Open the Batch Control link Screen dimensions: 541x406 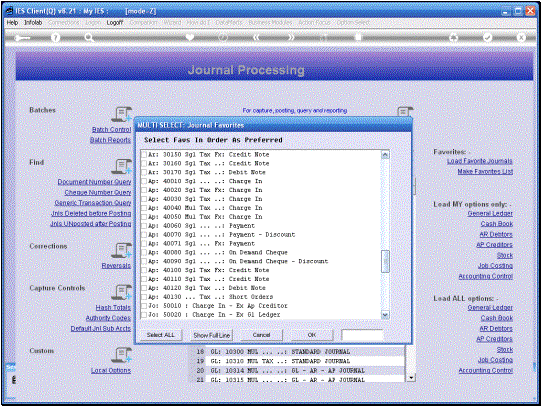coord(111,129)
